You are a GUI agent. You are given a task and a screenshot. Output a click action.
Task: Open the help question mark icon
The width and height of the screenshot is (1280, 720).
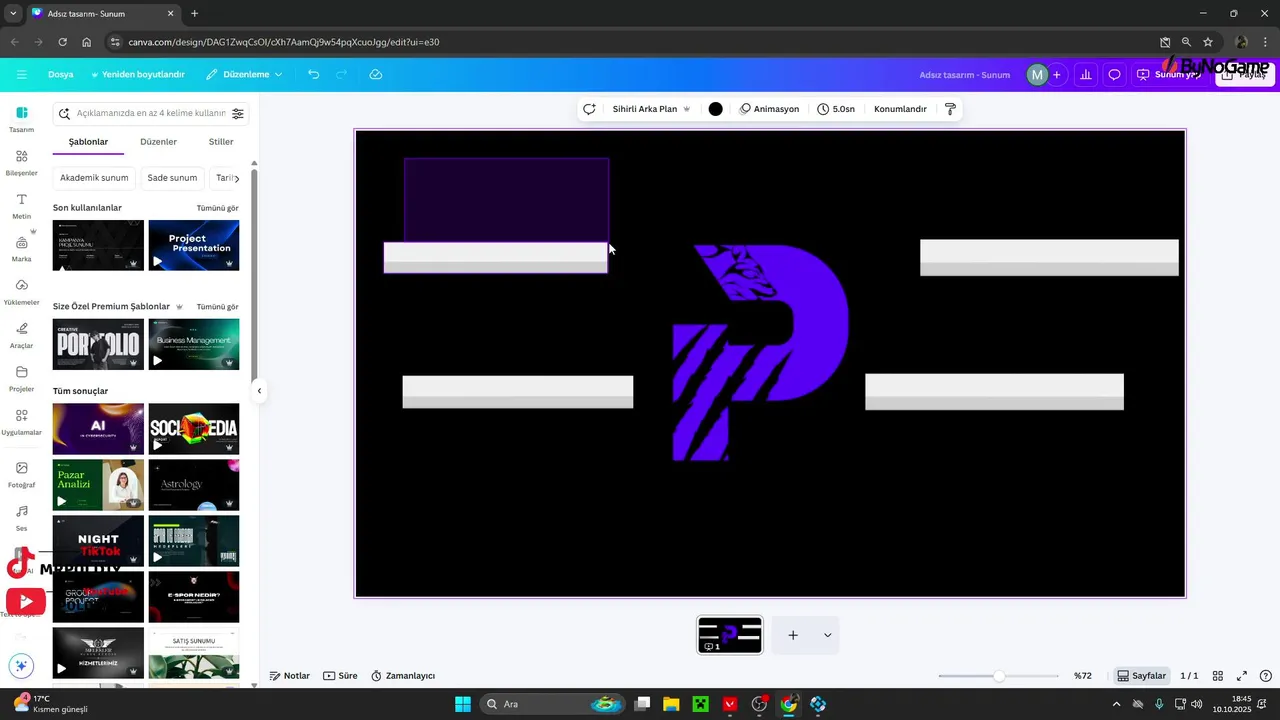[x=1266, y=676]
